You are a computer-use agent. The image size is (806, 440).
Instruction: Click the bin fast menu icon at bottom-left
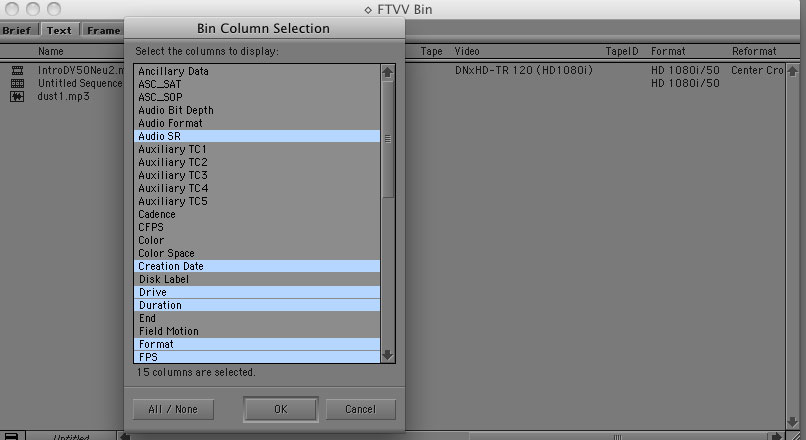(x=9, y=435)
